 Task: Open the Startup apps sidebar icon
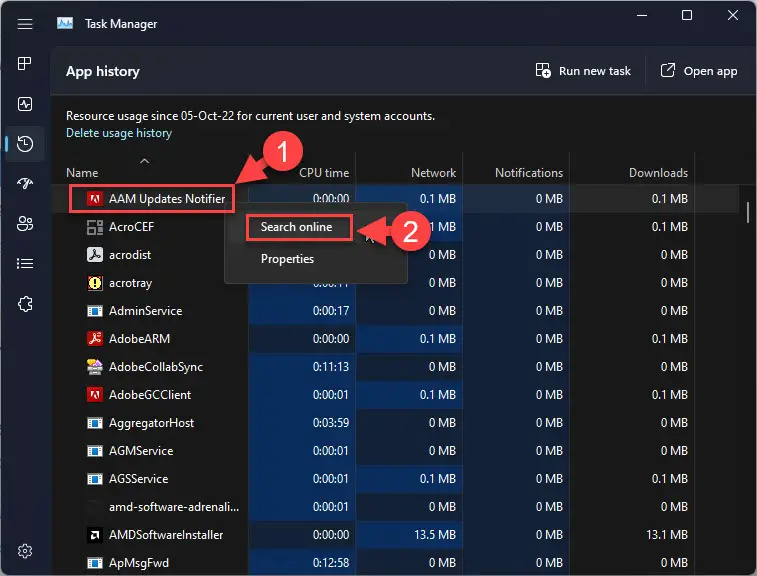[x=25, y=183]
